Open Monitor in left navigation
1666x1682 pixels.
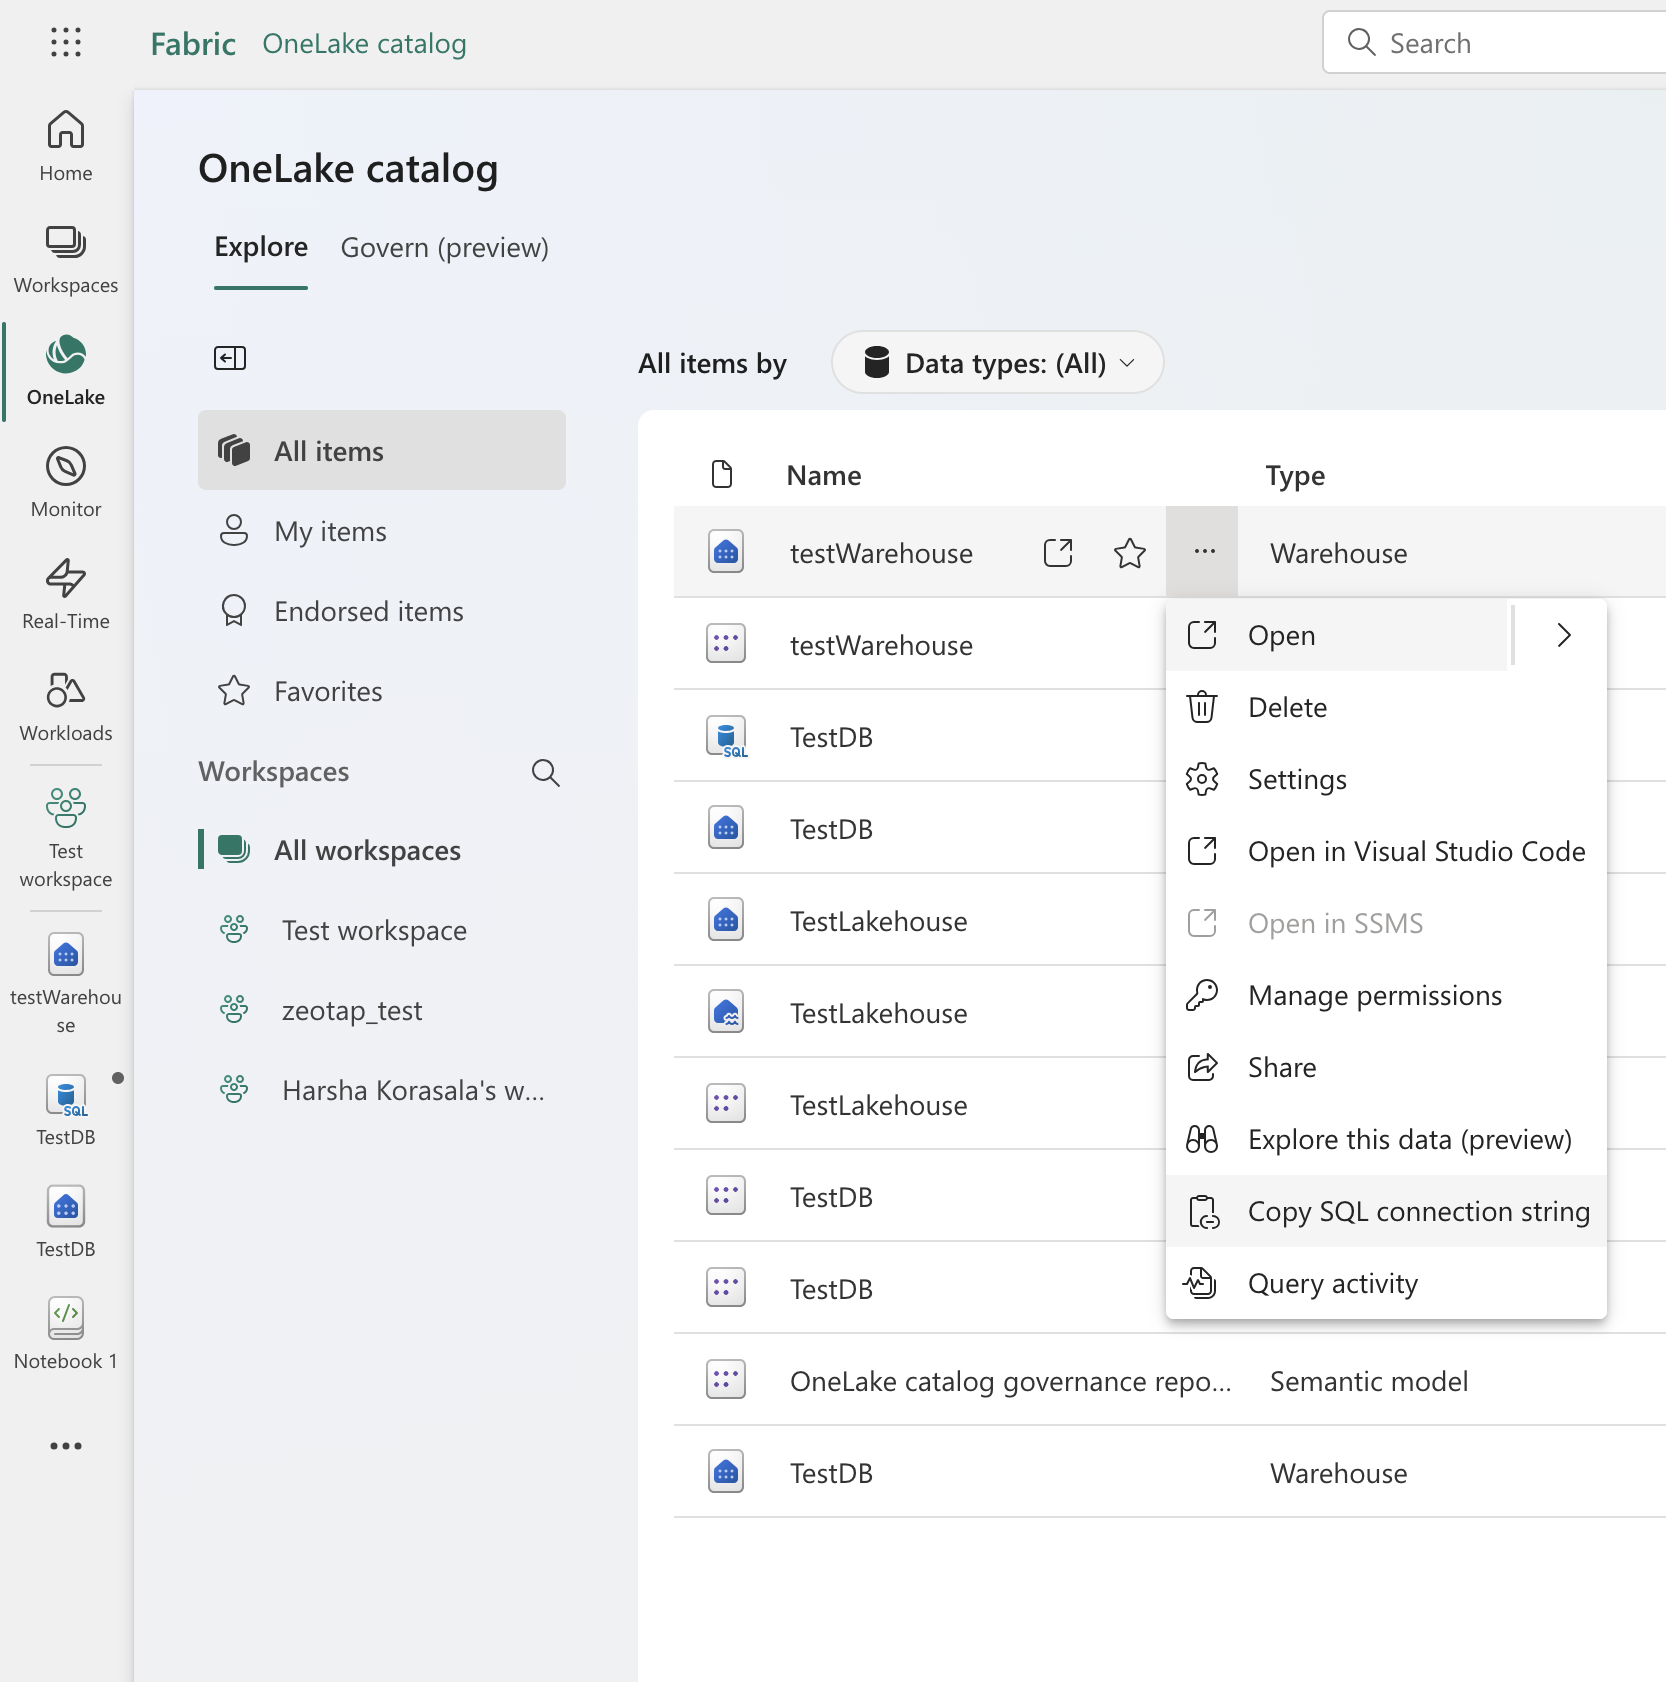tap(66, 482)
